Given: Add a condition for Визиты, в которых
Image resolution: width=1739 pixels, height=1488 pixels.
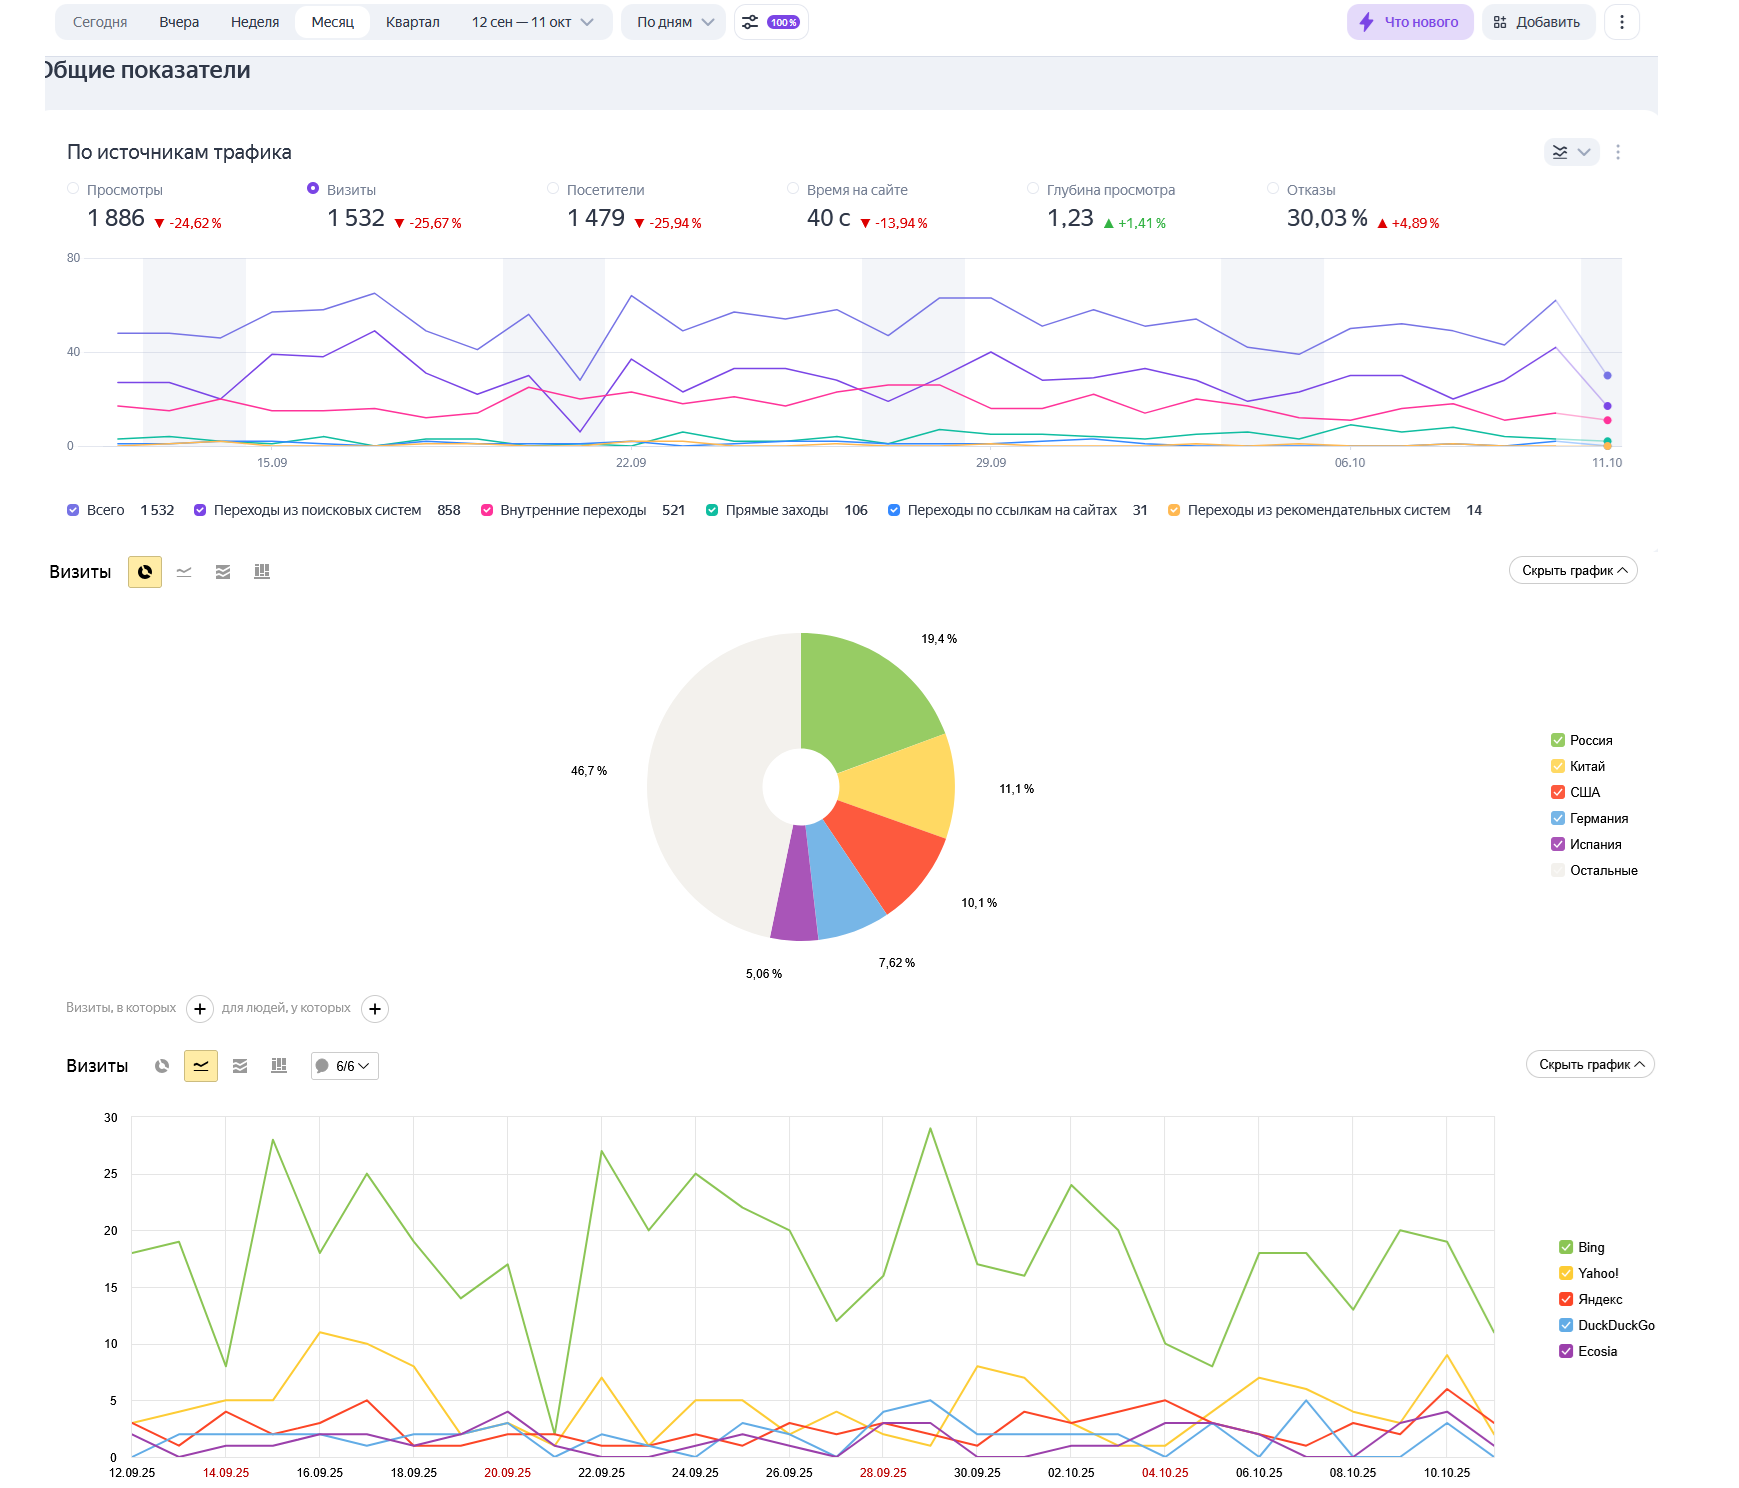Looking at the screenshot, I should coord(200,1009).
